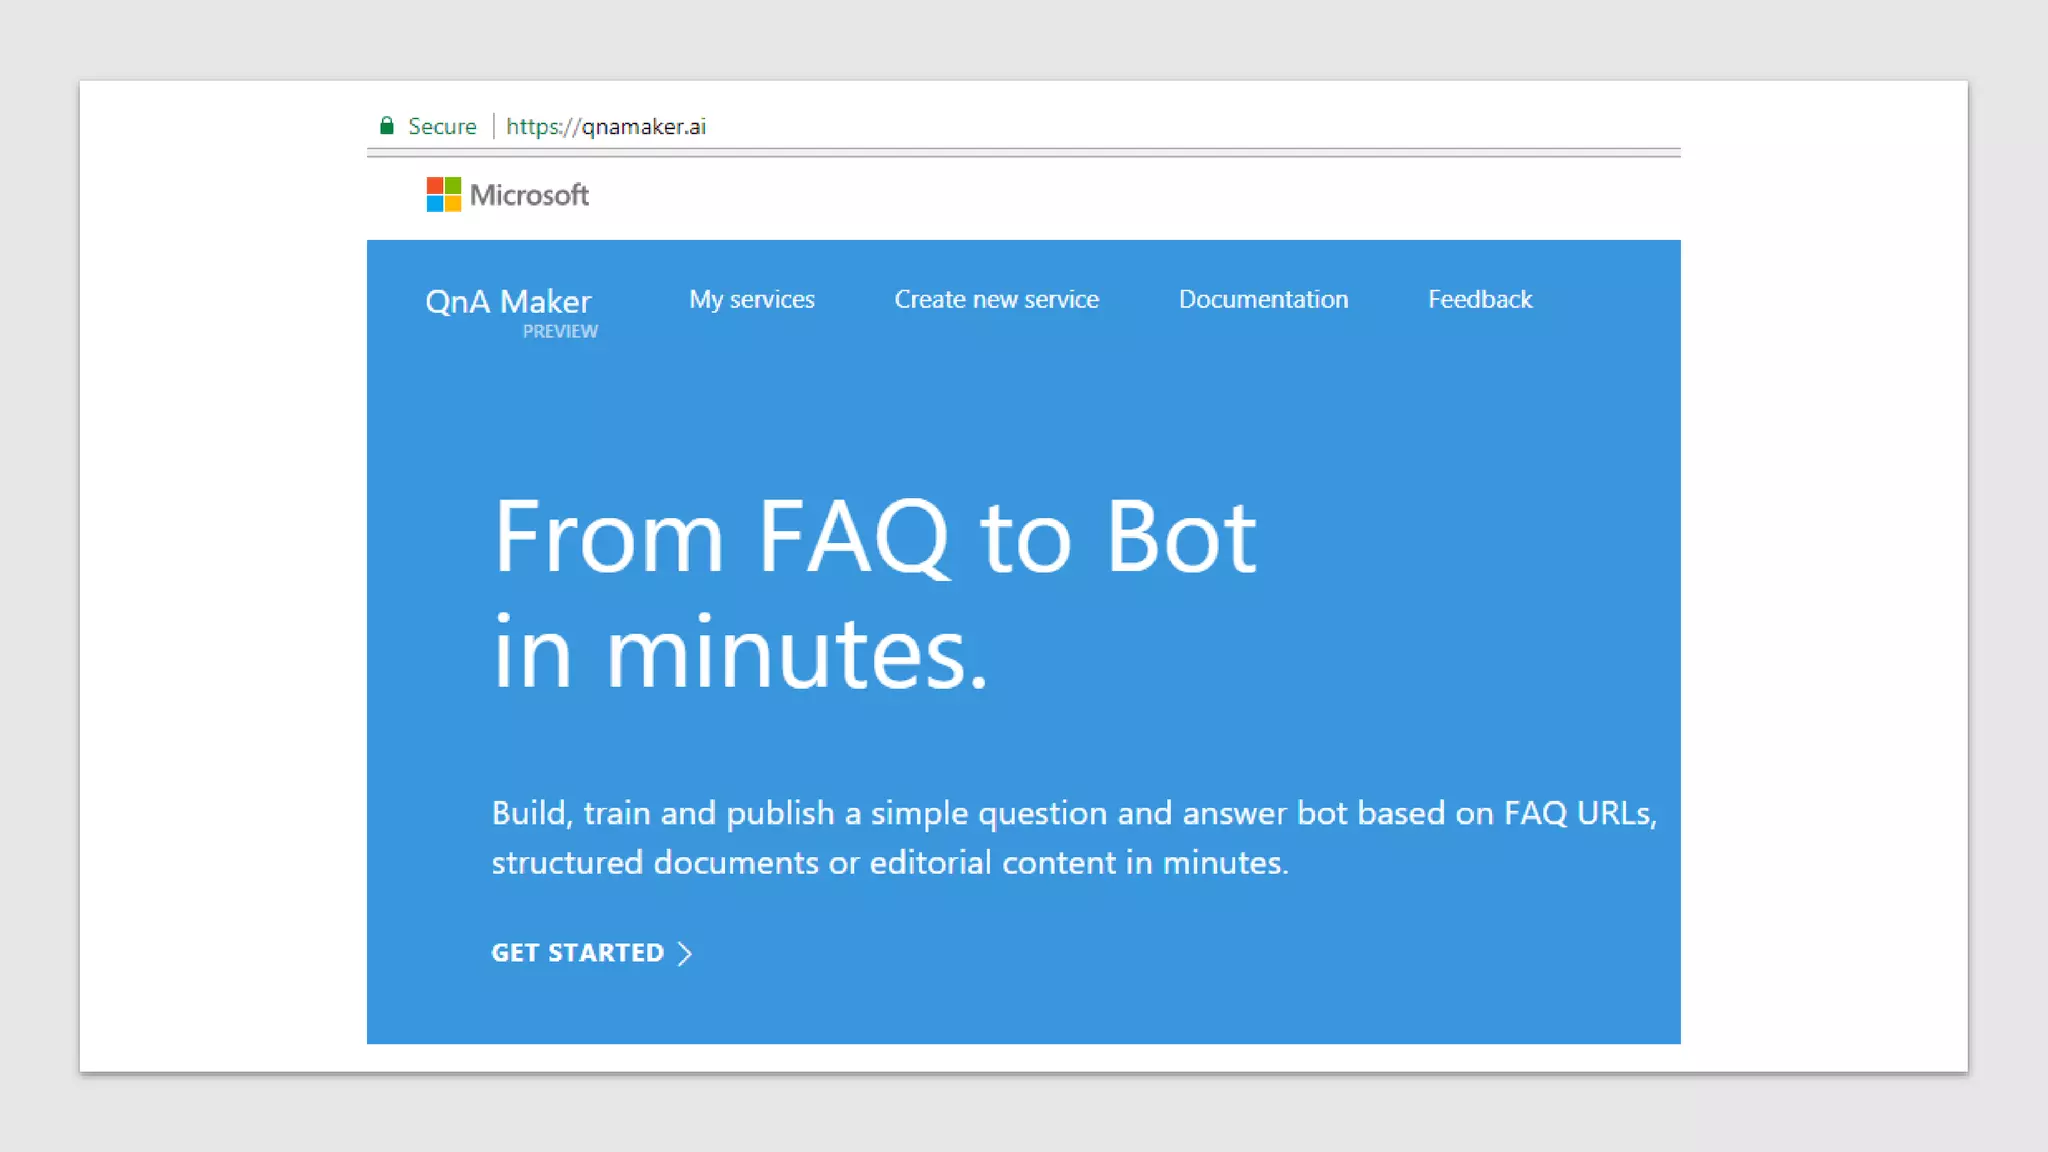Select Create new service in navigation
This screenshot has width=2048, height=1152.
[996, 299]
